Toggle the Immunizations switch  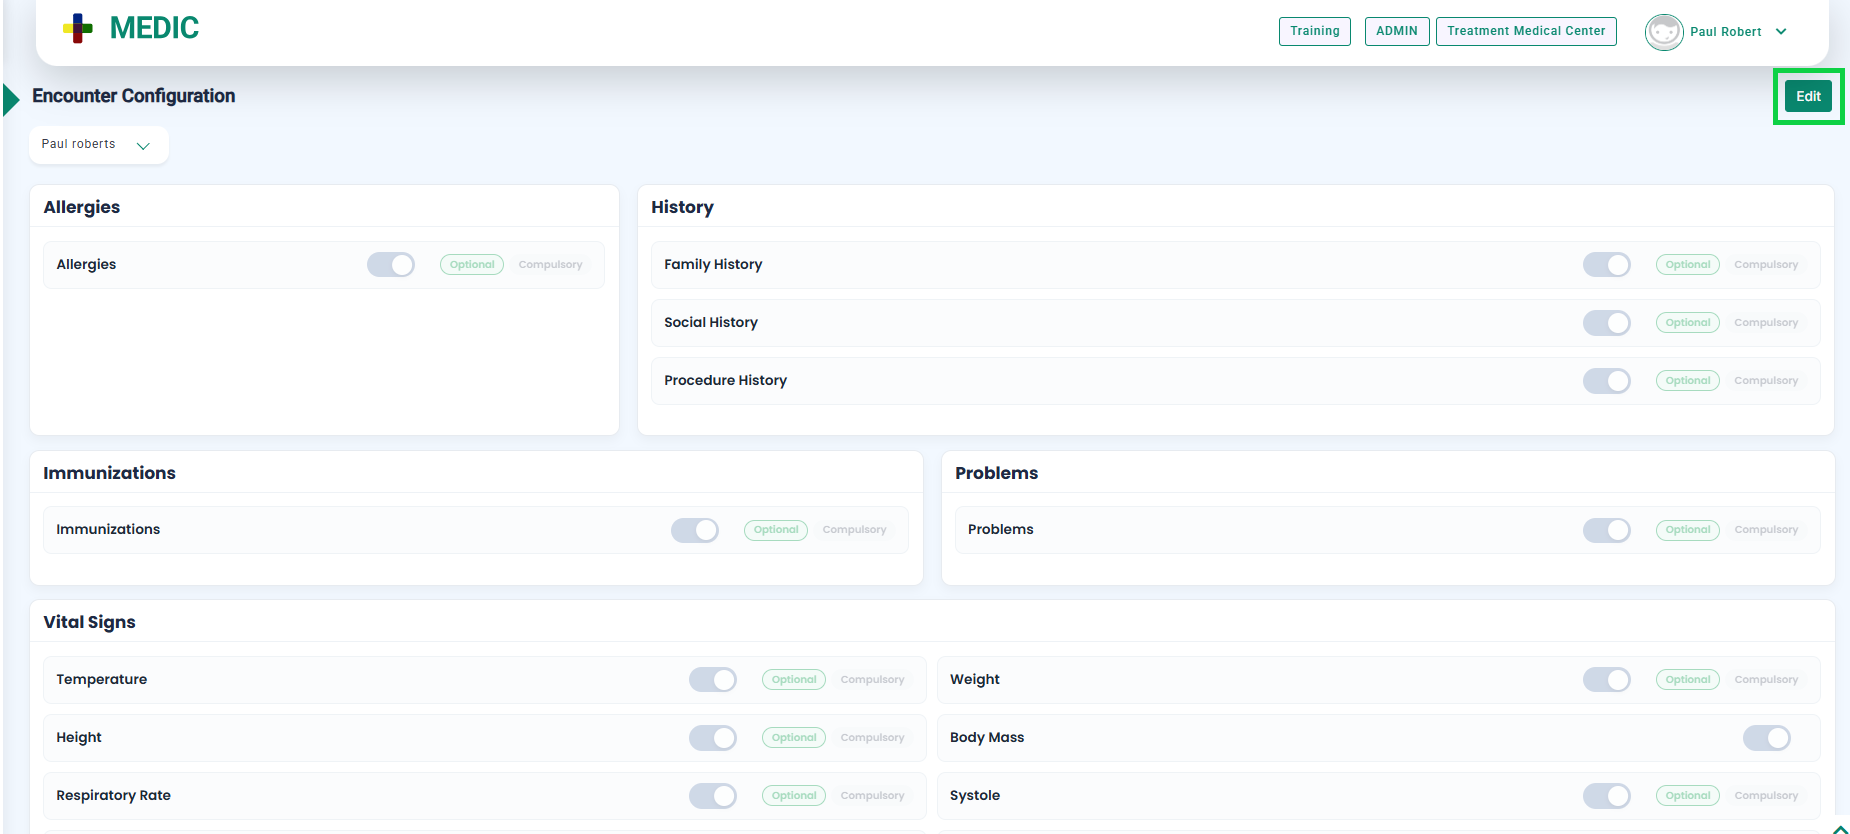click(695, 530)
